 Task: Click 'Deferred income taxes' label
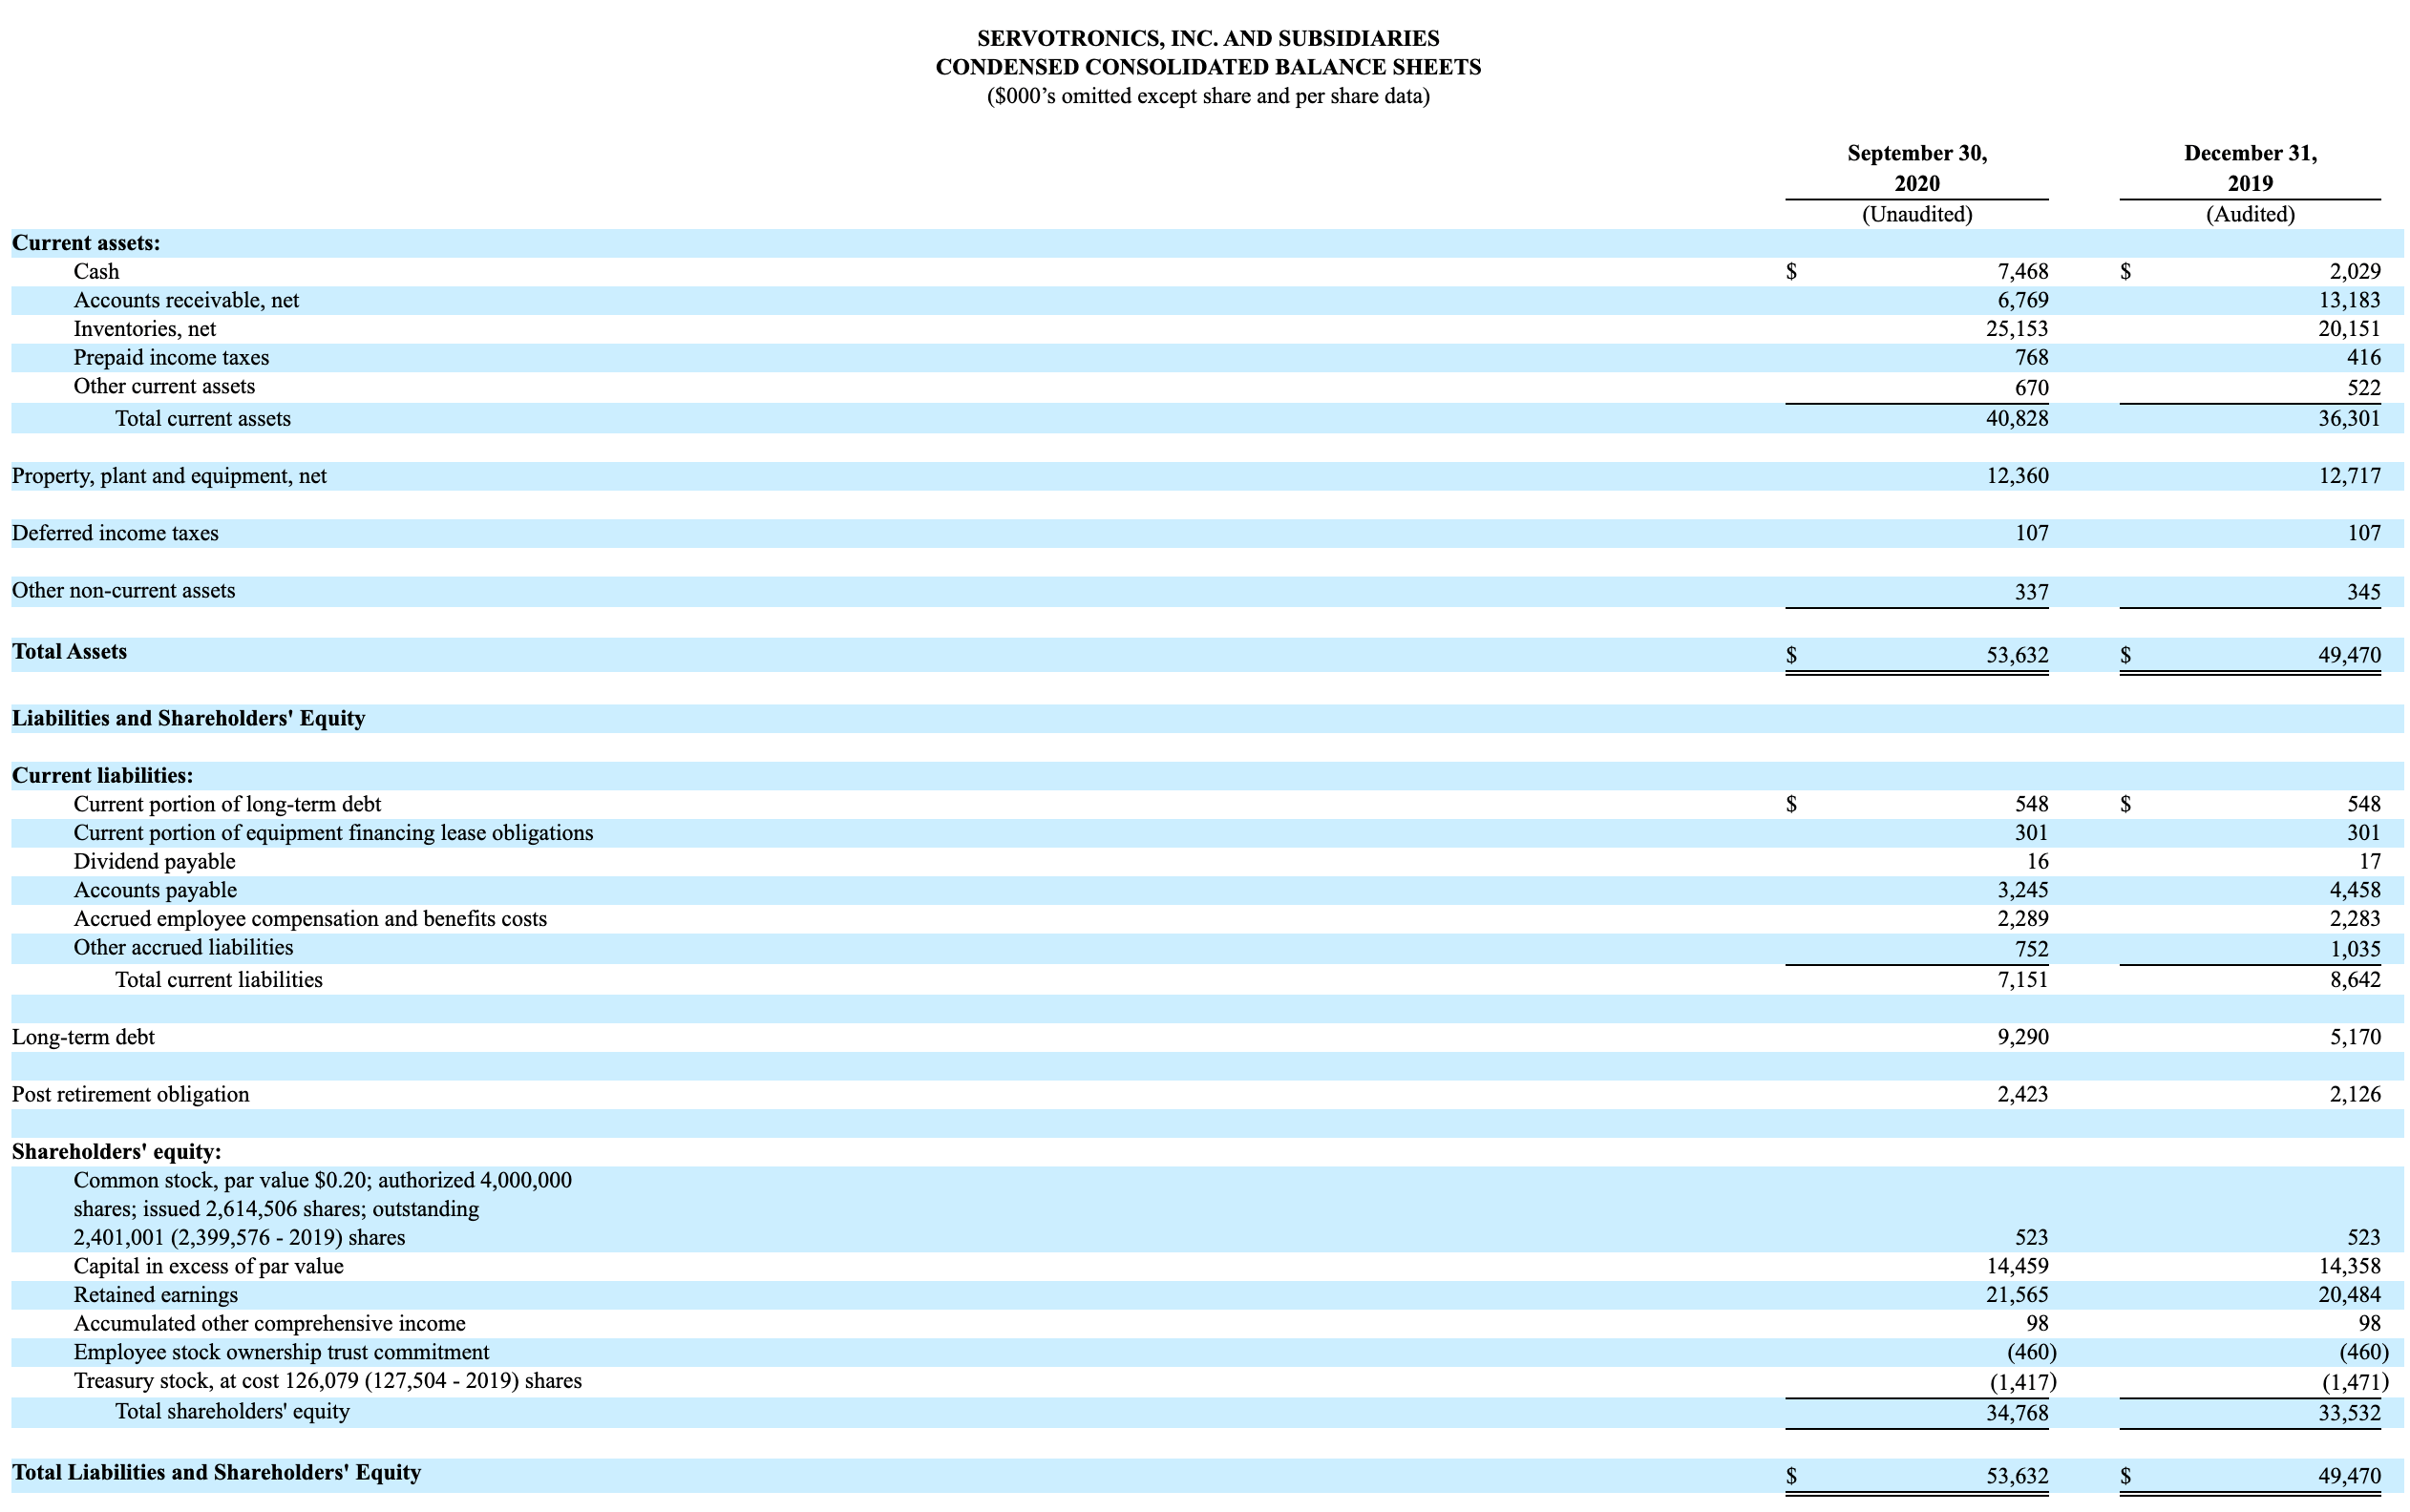point(115,534)
